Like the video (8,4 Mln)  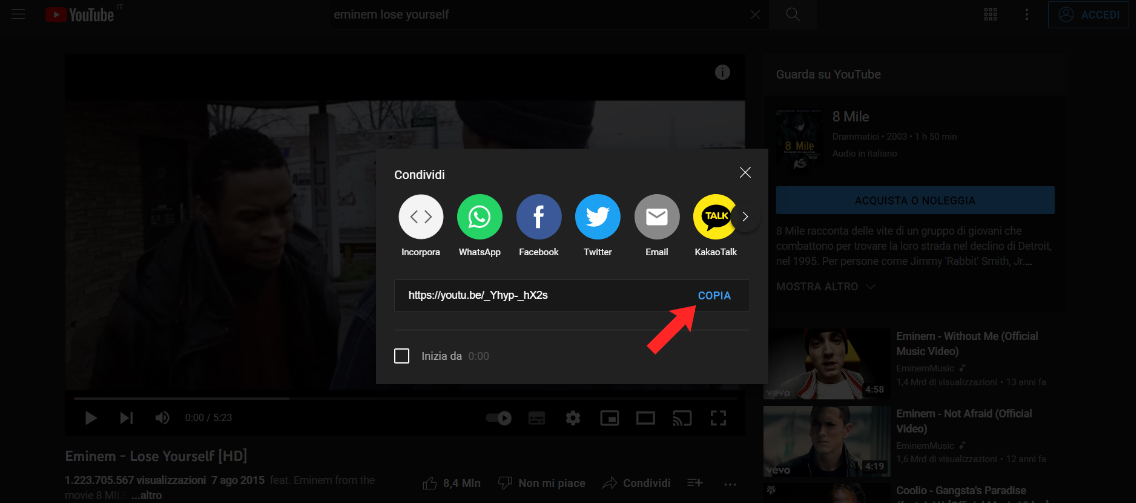(x=449, y=483)
